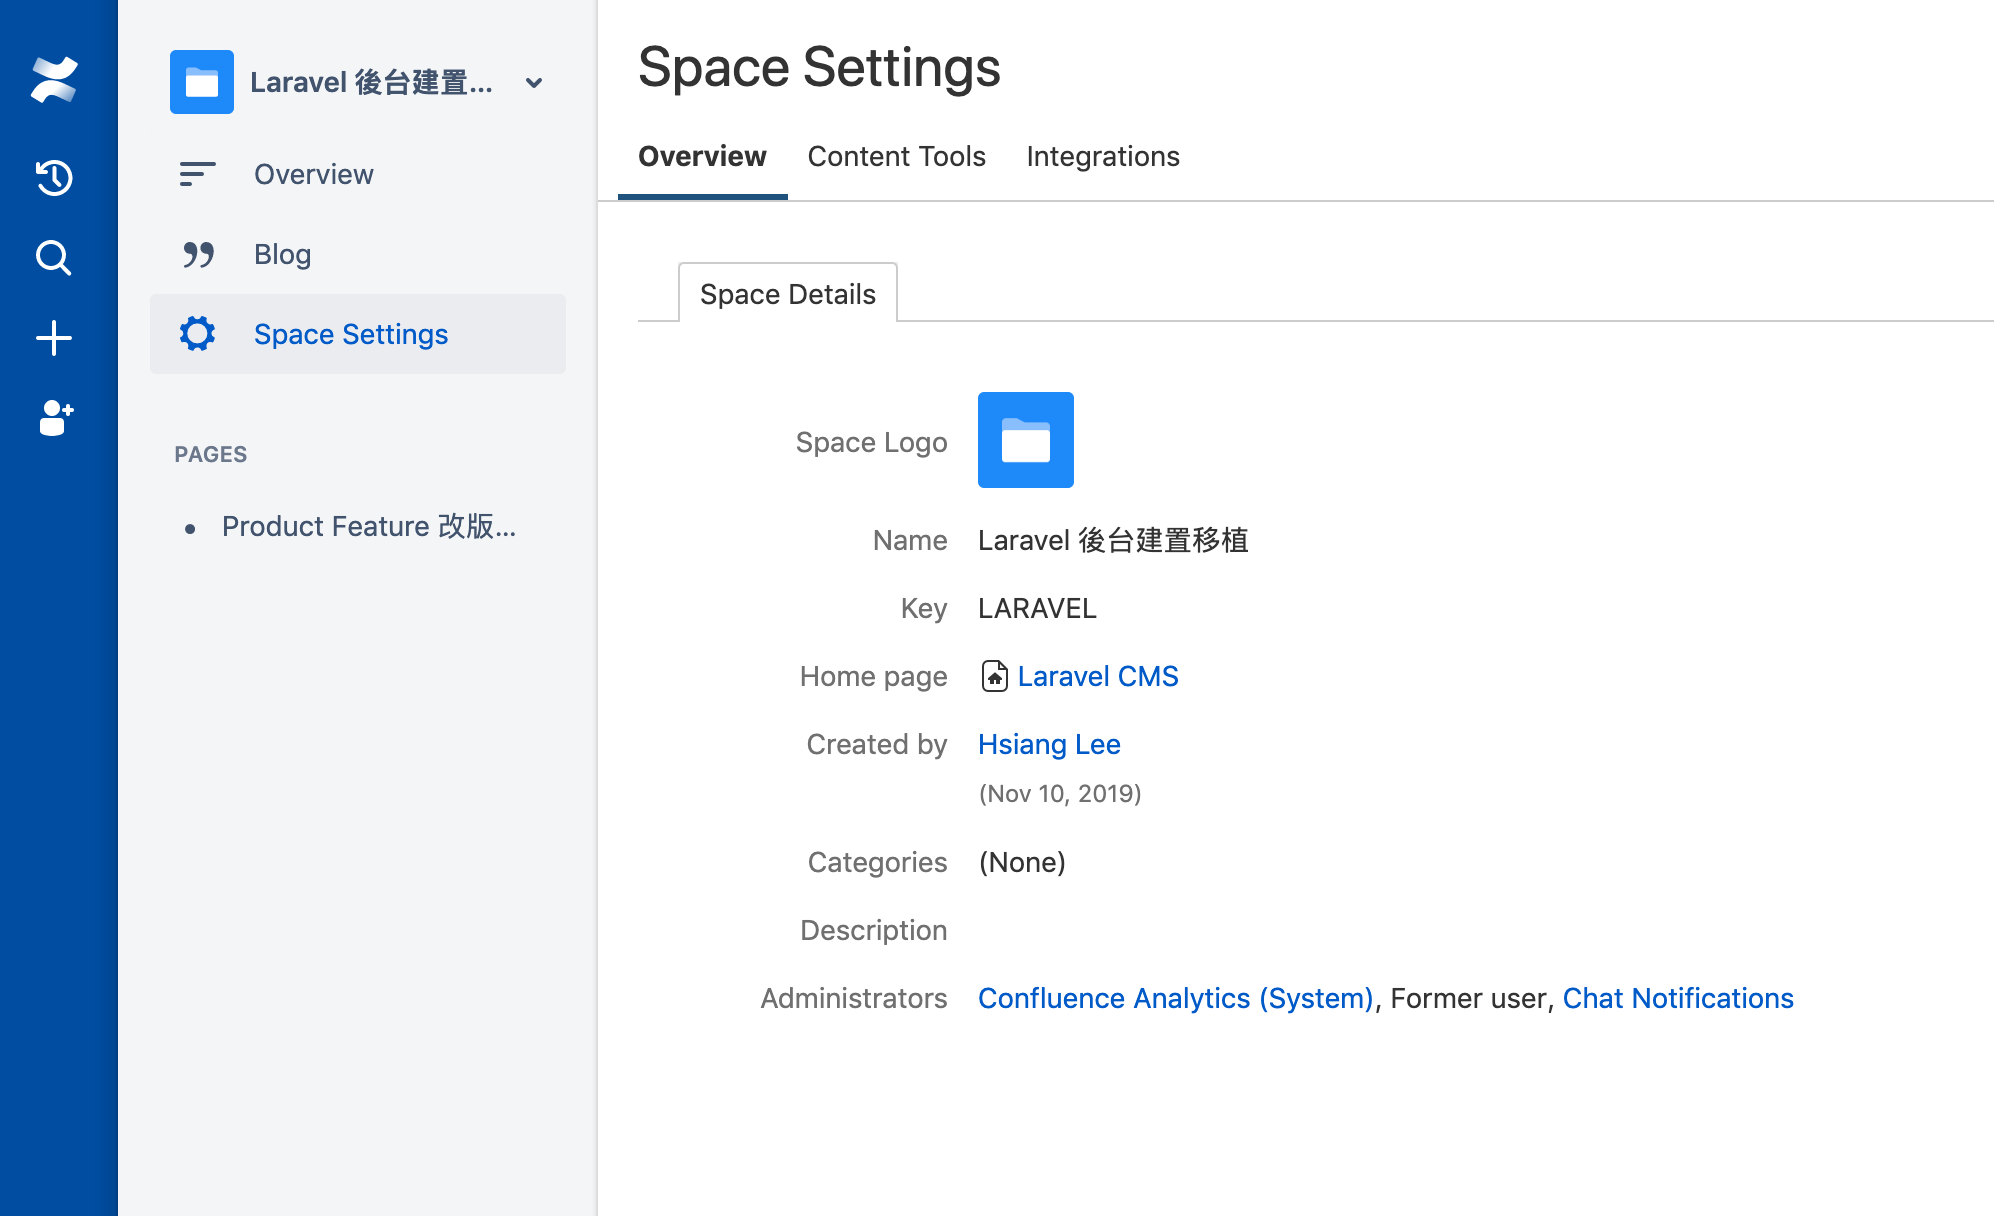Image resolution: width=1994 pixels, height=1216 pixels.
Task: Open the Confluence Analytics (System) link
Action: [x=1175, y=998]
